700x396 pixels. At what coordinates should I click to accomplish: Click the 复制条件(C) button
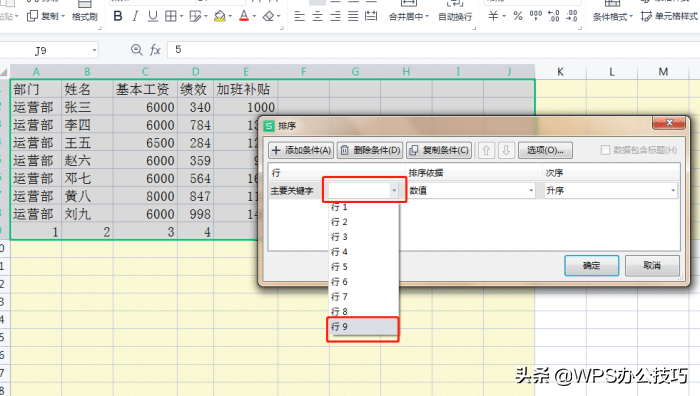[439, 150]
